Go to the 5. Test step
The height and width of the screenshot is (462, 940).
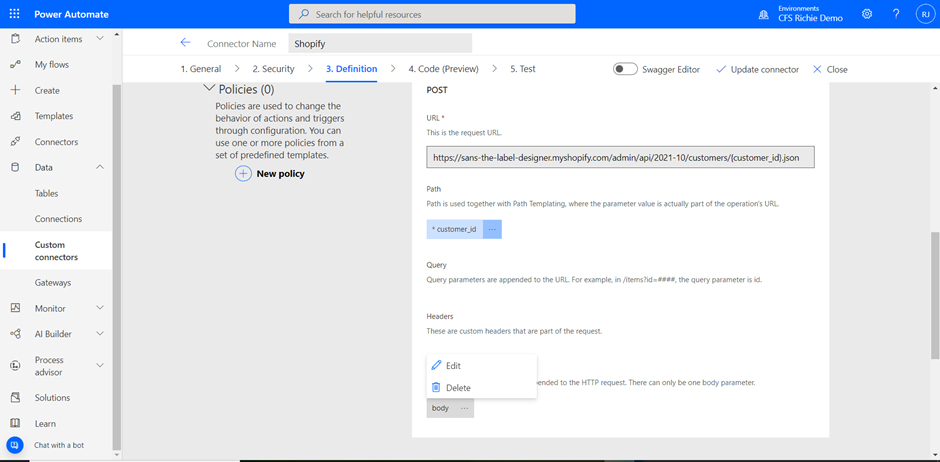tap(523, 69)
